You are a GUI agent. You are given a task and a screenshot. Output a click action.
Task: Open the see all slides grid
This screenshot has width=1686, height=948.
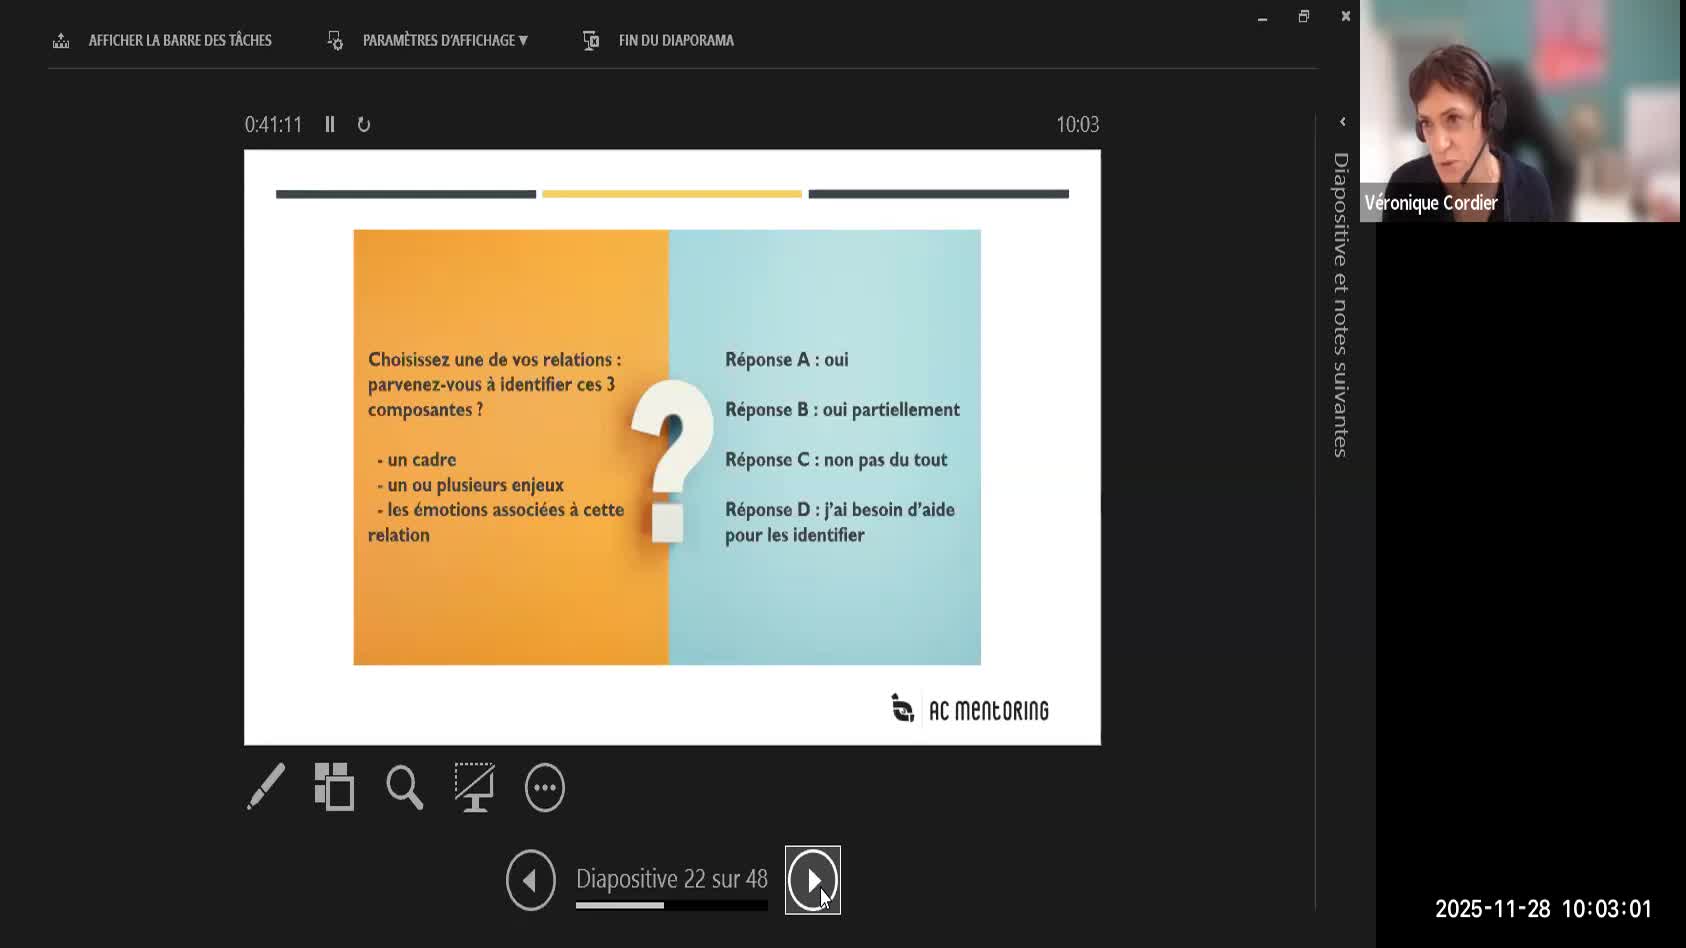pos(334,787)
